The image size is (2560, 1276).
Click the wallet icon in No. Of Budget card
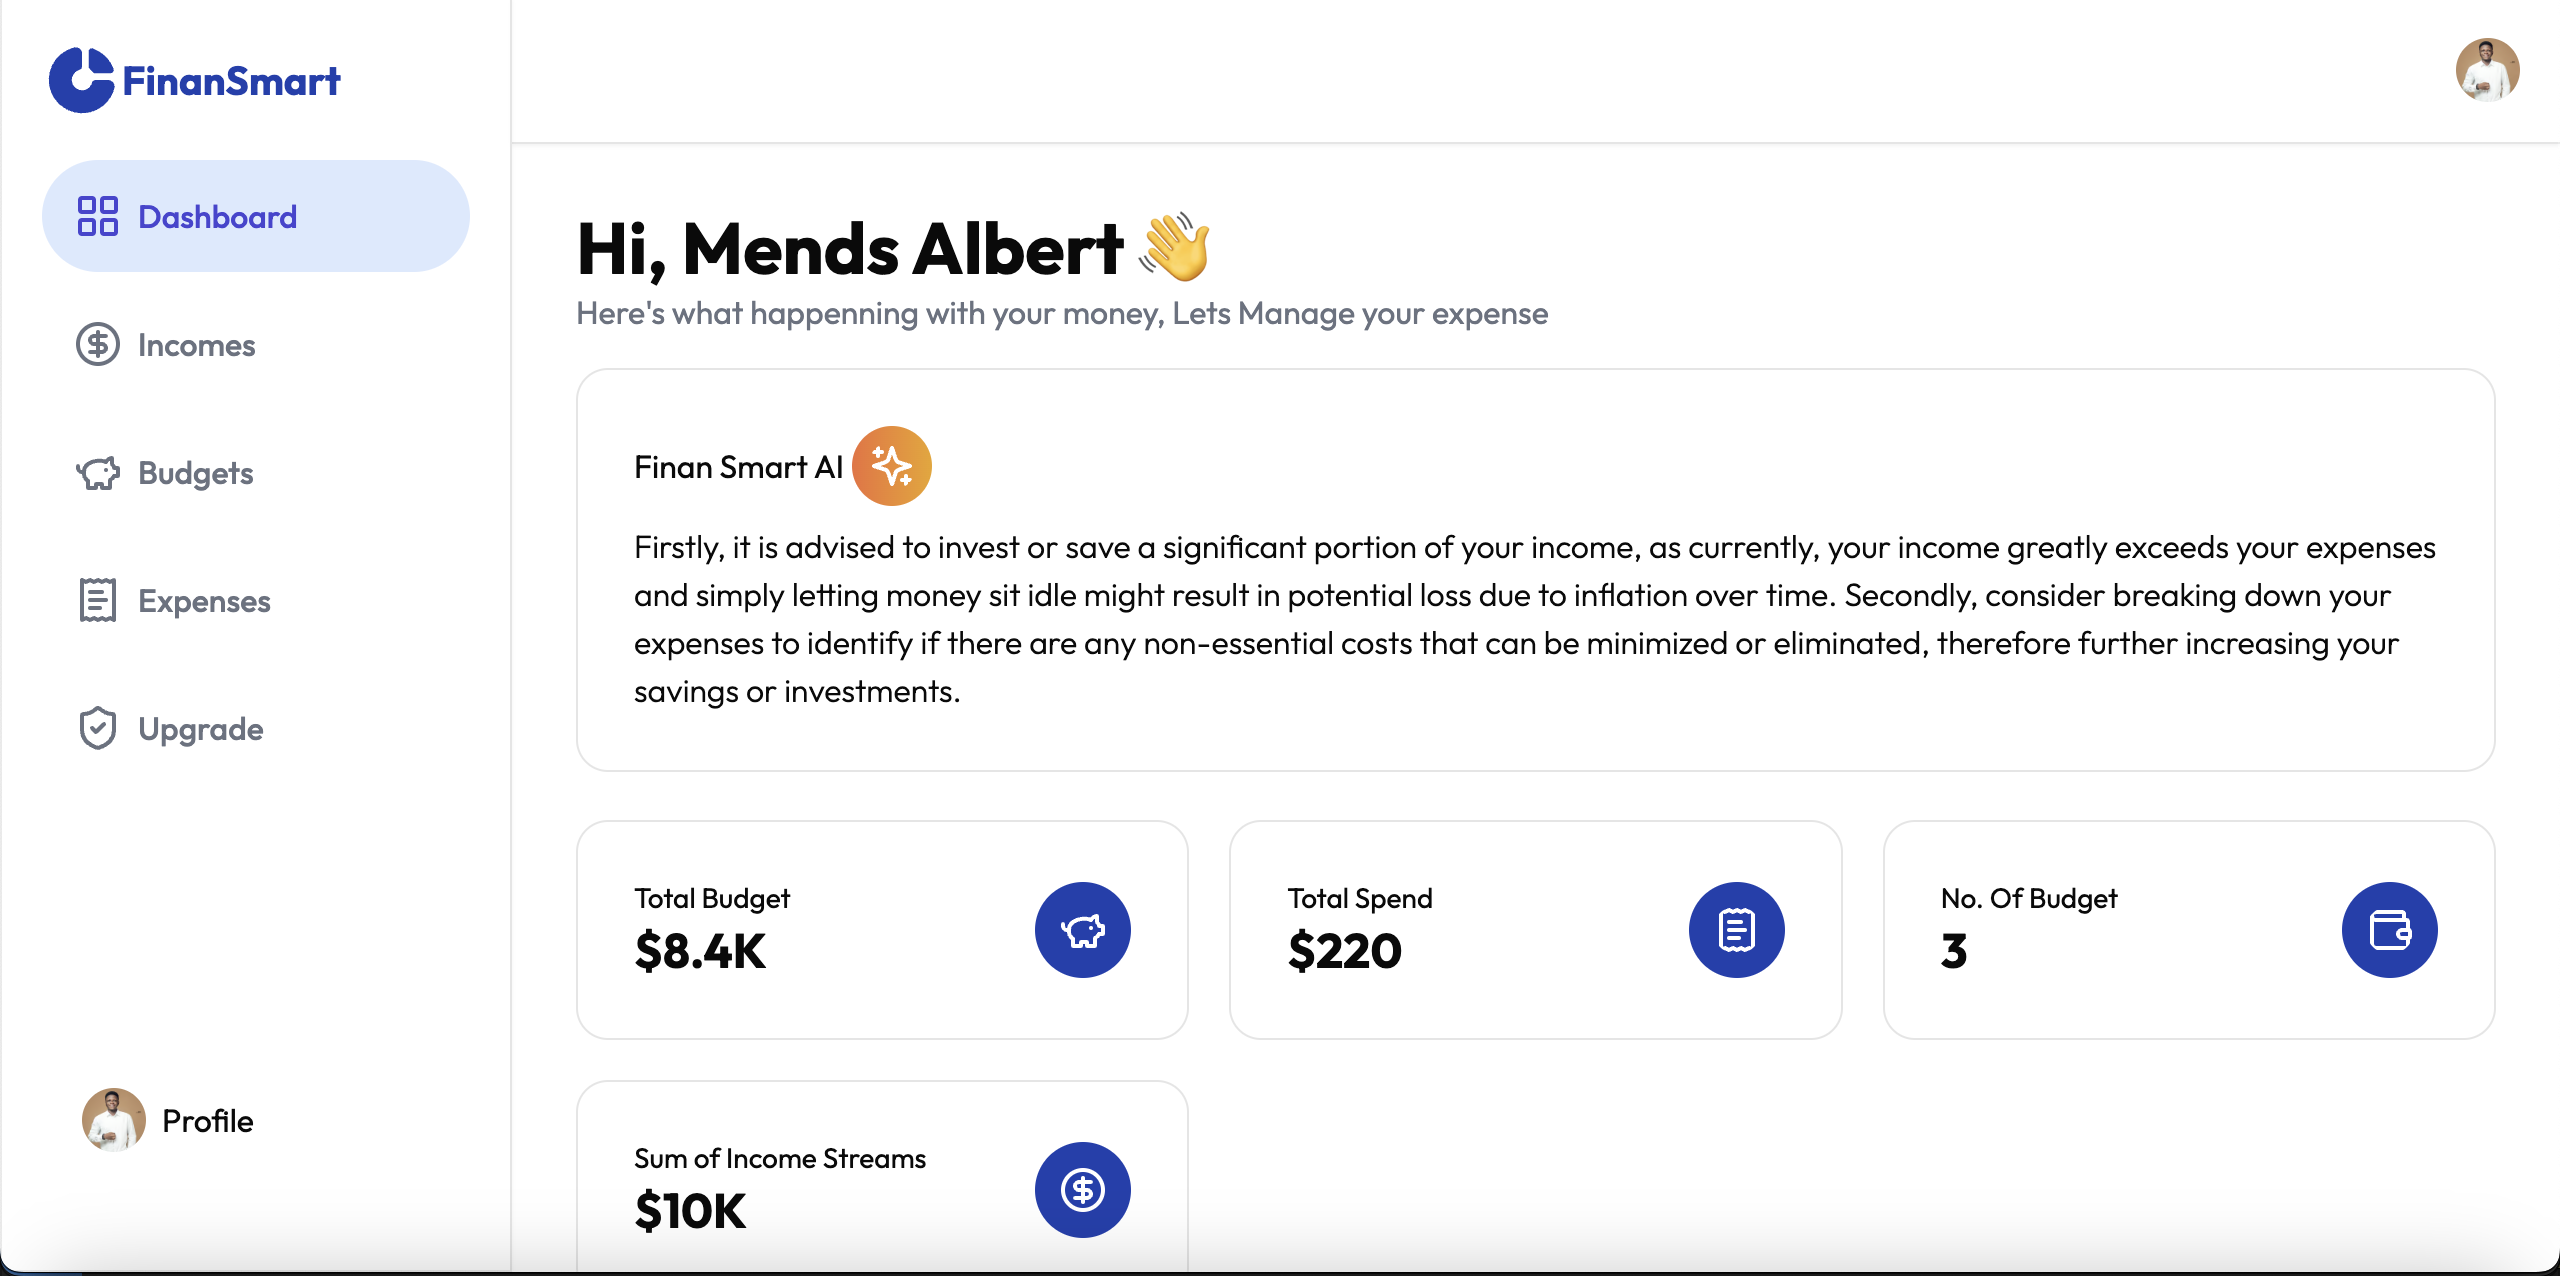[x=2389, y=930]
